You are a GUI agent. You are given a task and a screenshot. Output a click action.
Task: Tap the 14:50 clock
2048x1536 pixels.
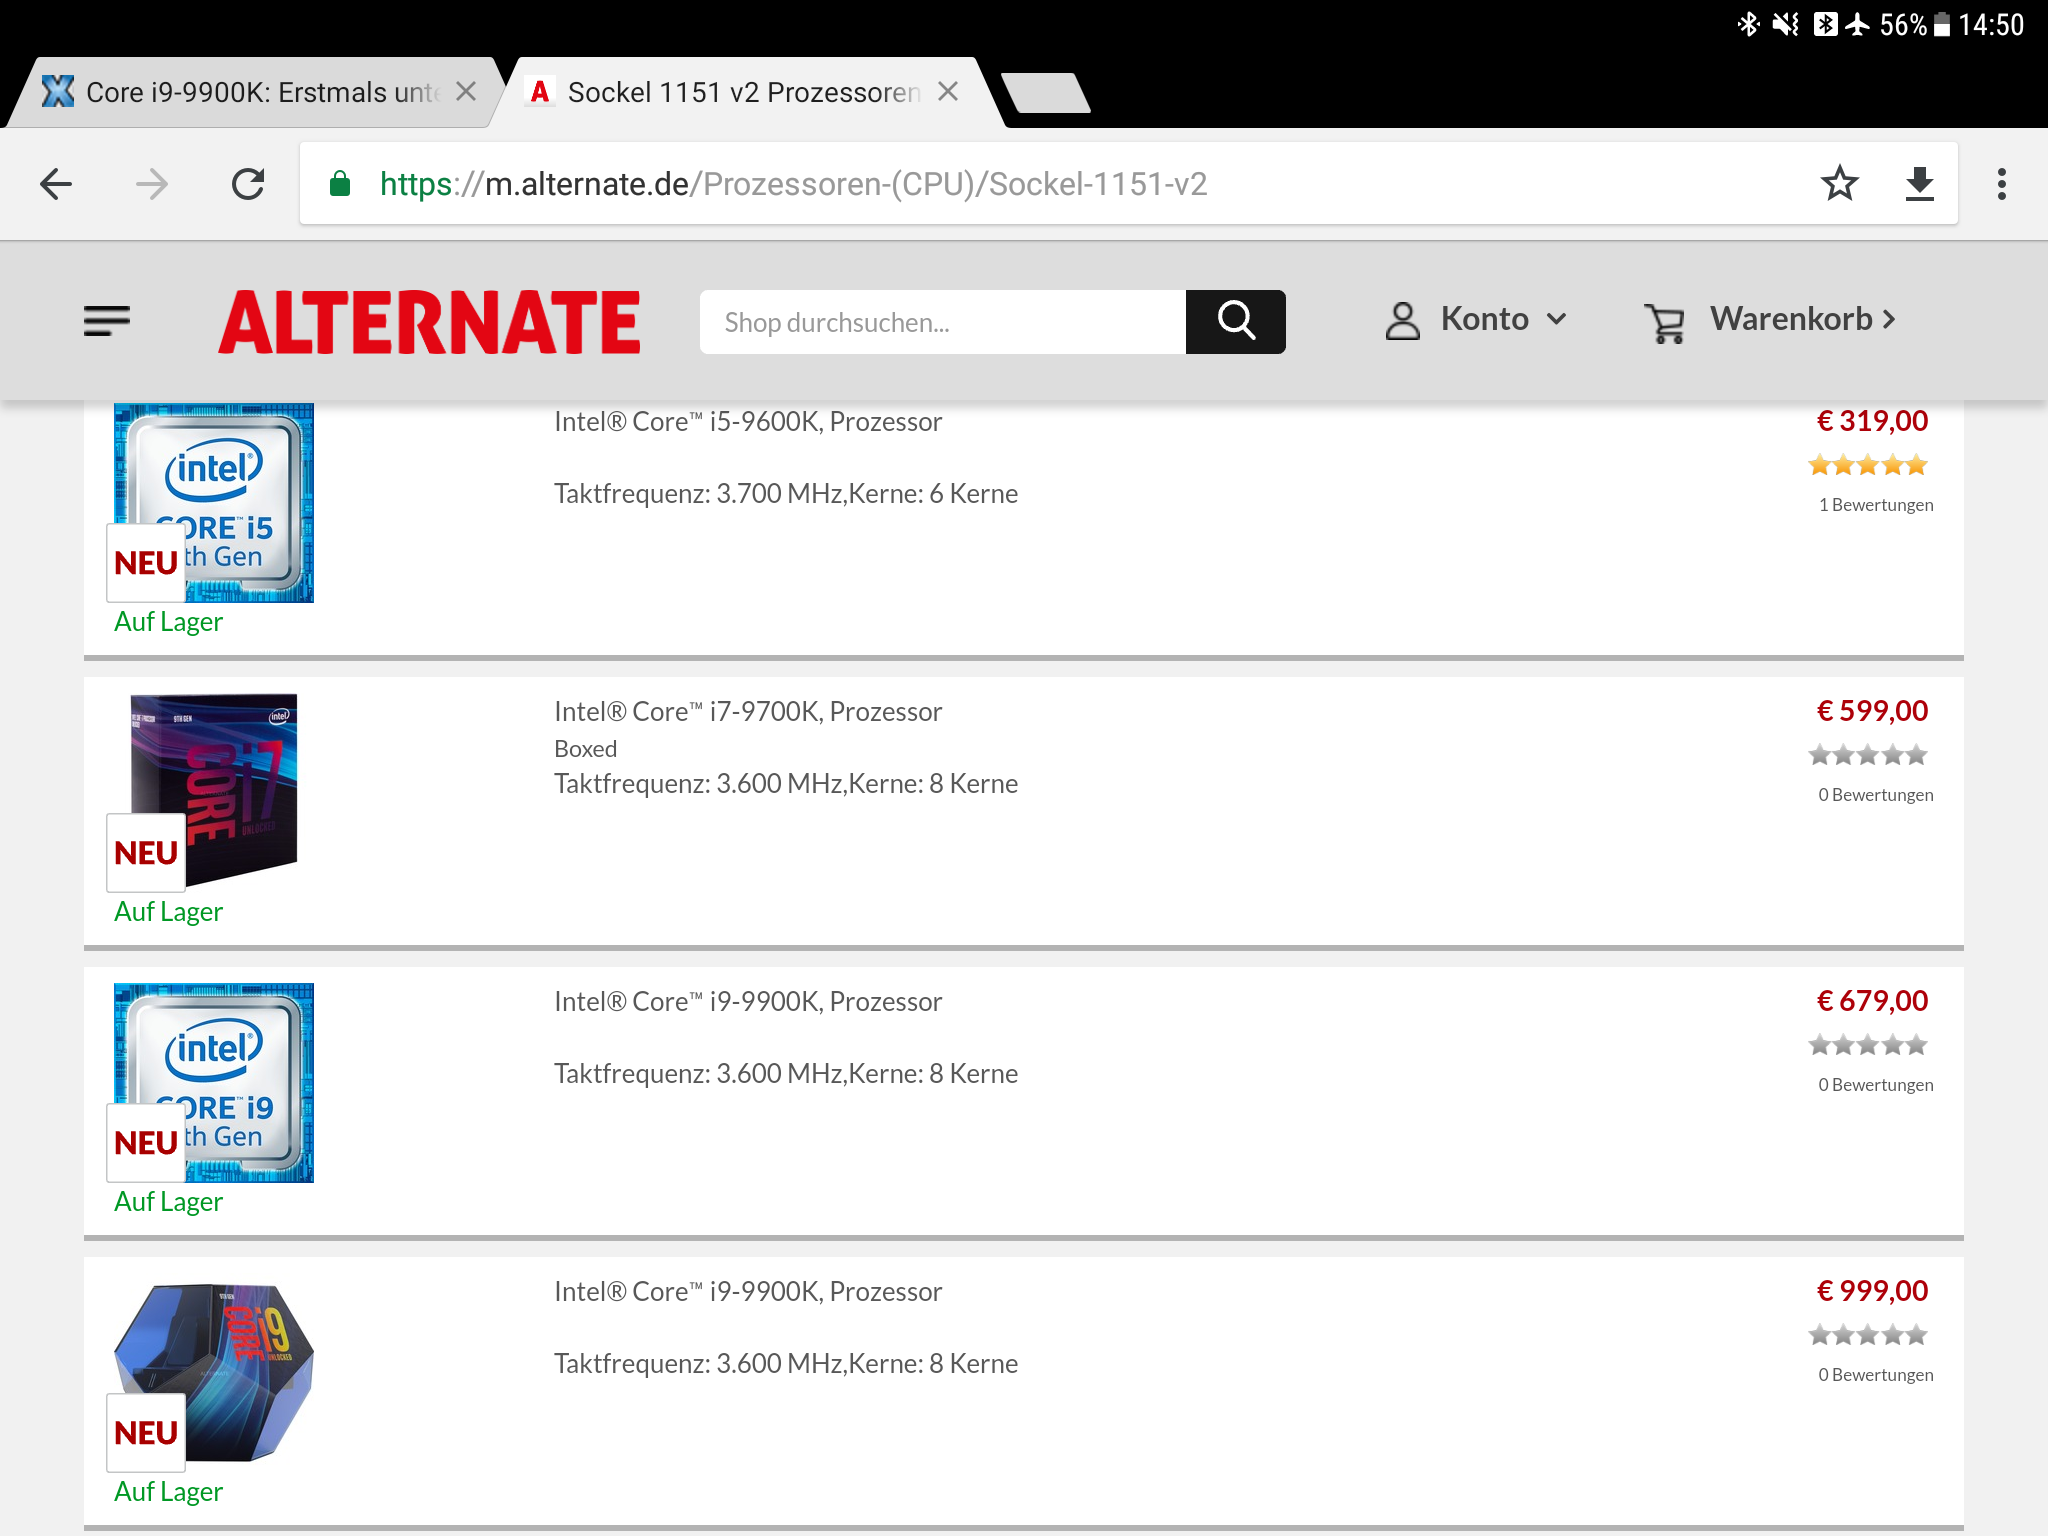click(x=1991, y=24)
